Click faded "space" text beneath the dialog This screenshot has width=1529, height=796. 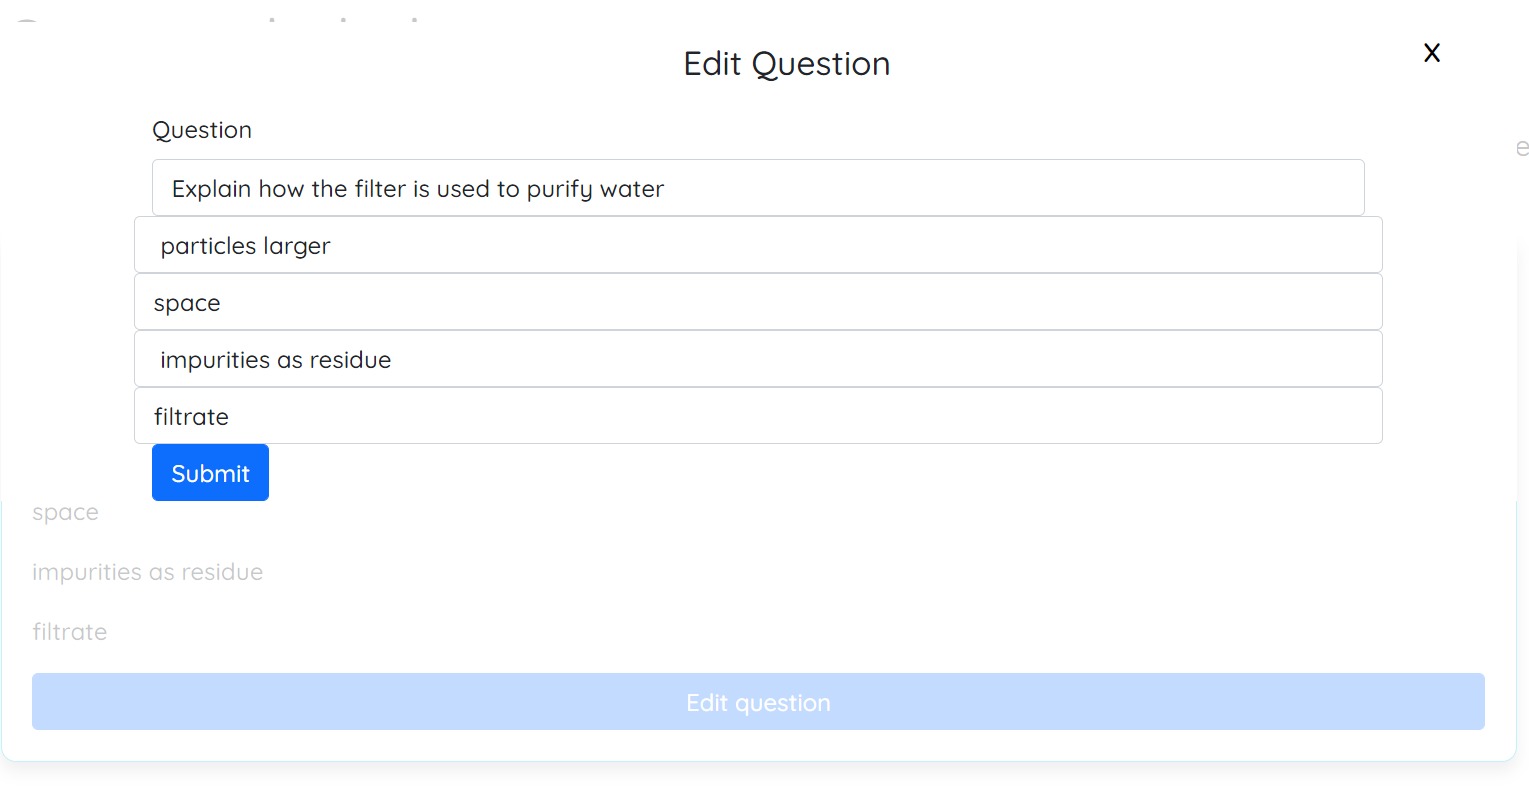pyautogui.click(x=65, y=513)
